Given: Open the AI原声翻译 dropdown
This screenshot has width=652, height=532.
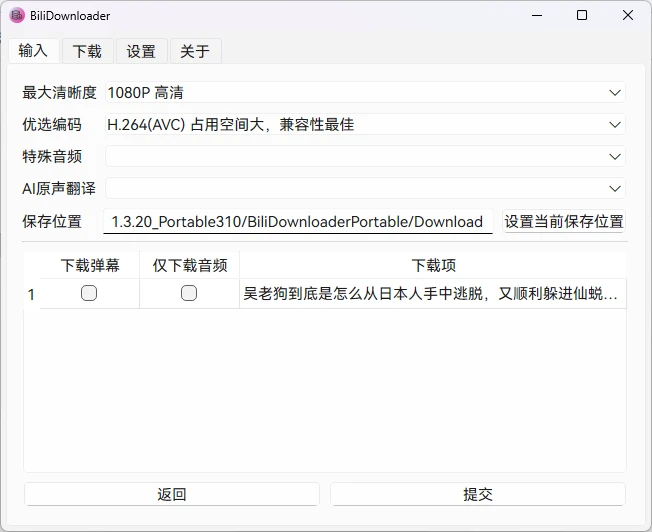Looking at the screenshot, I should coord(365,188).
